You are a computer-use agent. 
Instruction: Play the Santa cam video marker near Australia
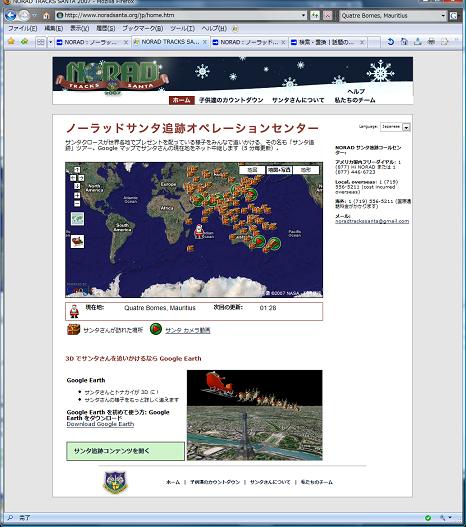[259, 241]
